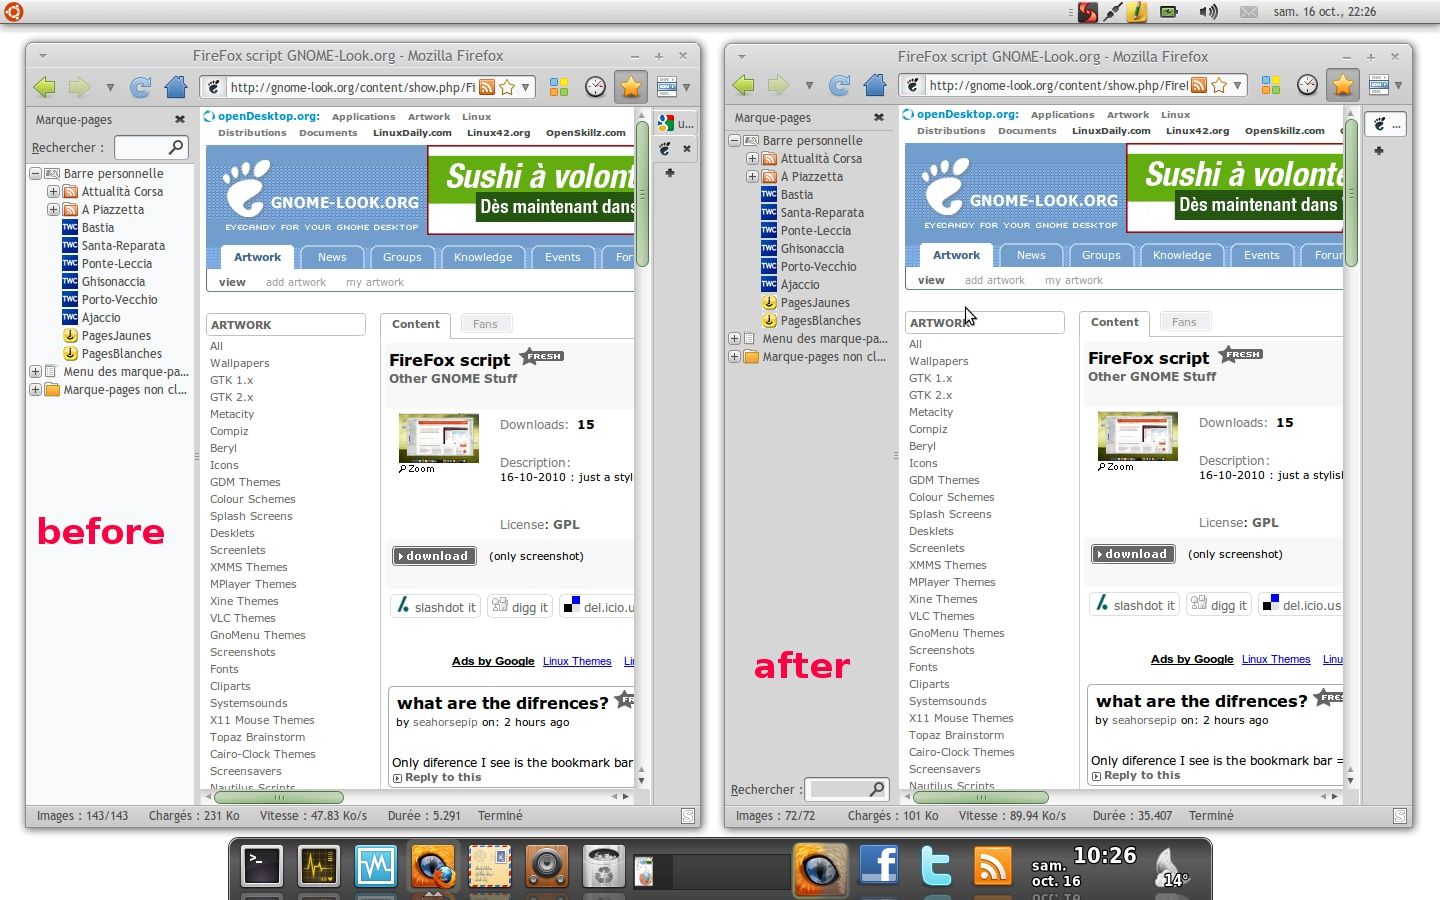Expand A Piazzetta in left sidebar

(x=53, y=209)
